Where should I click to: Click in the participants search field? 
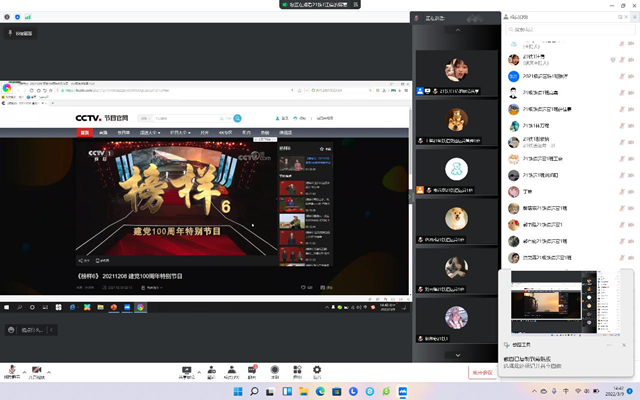pyautogui.click(x=570, y=29)
